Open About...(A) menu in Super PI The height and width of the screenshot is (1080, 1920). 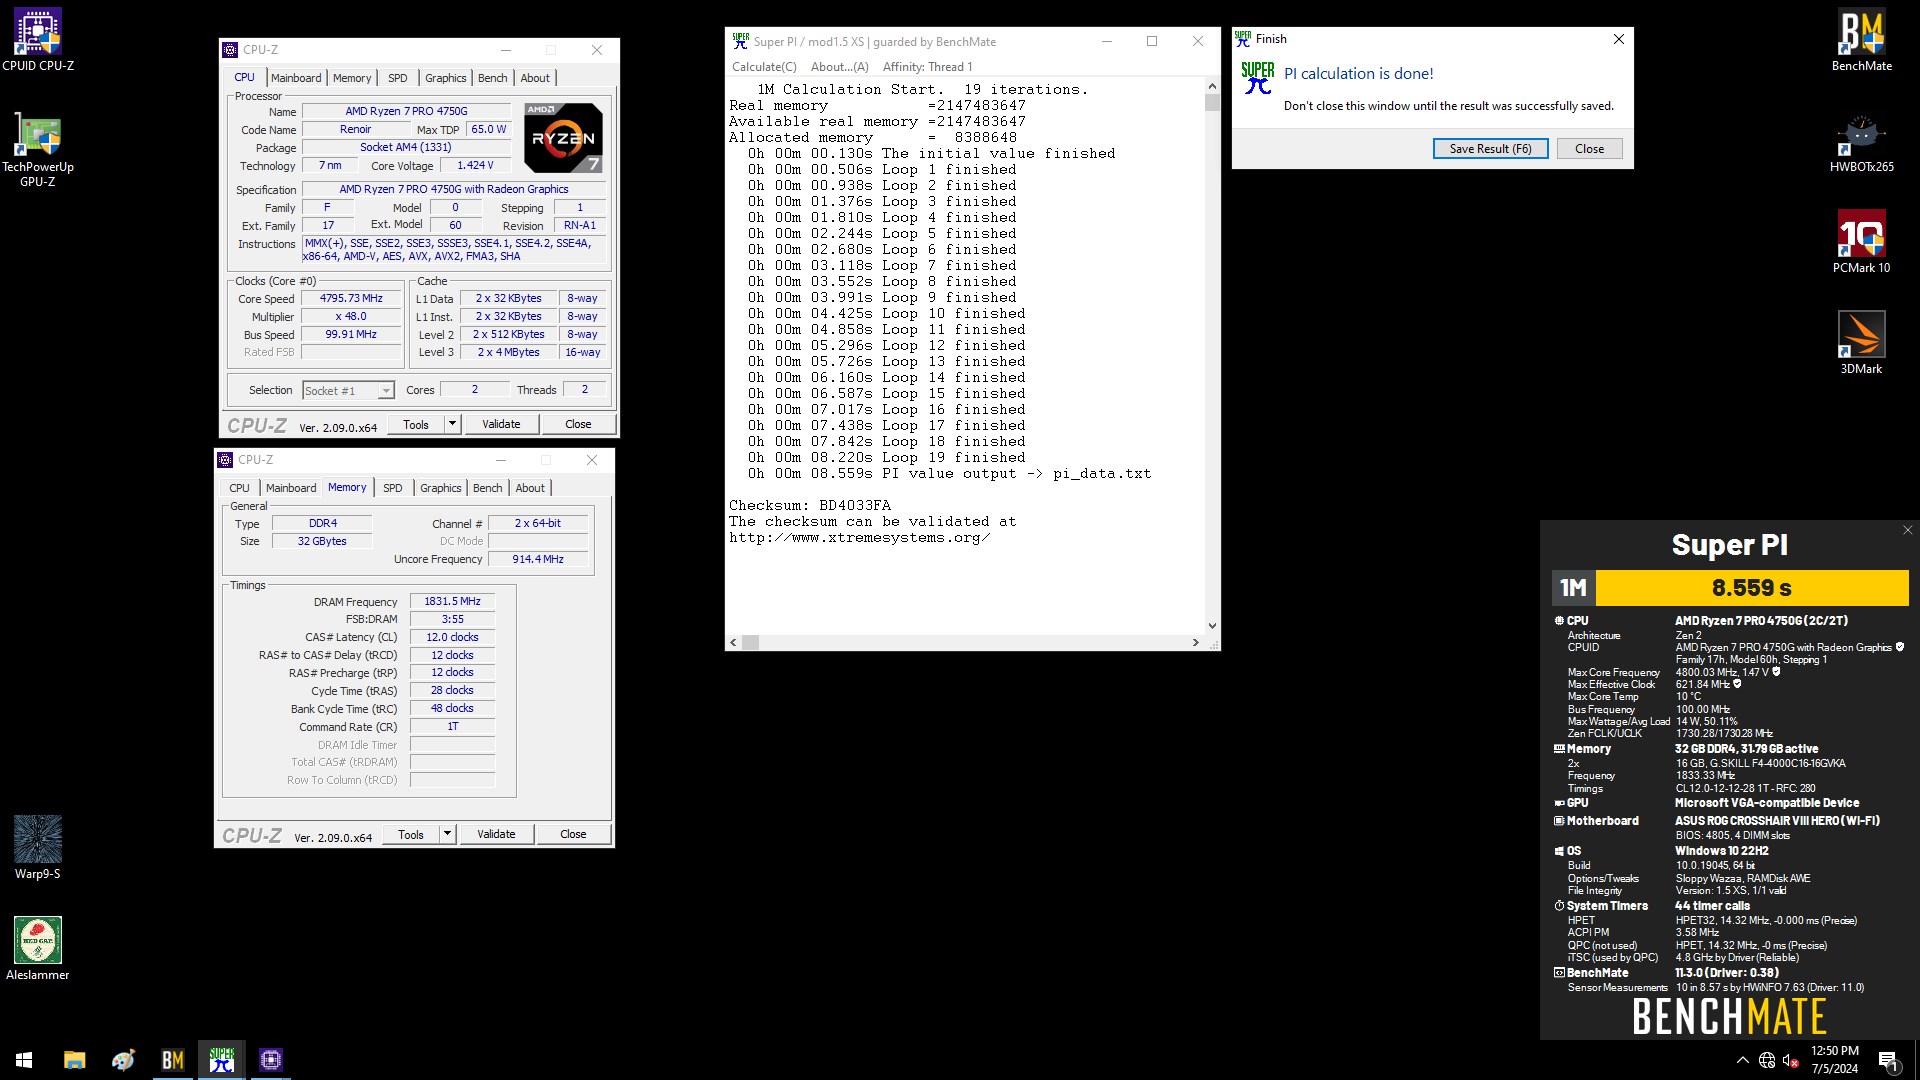[x=839, y=67]
